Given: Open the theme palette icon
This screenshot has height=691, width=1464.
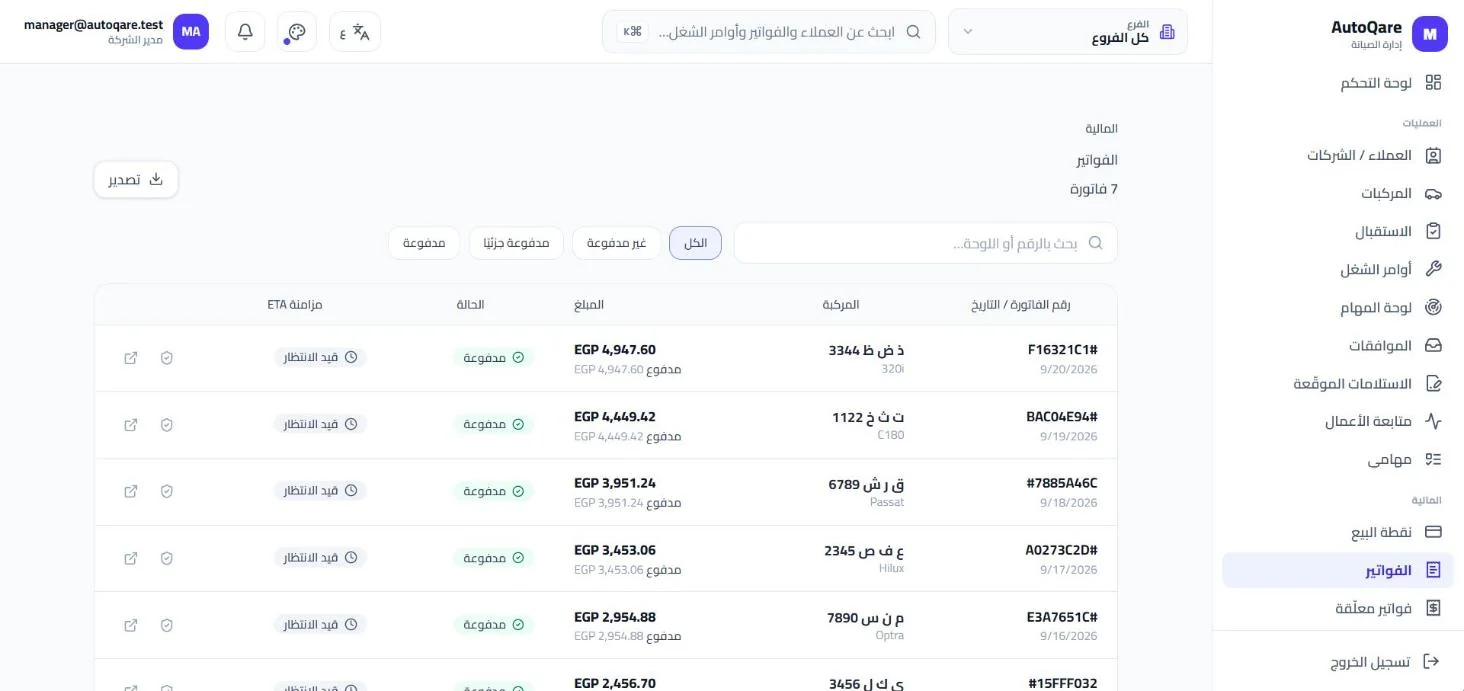Looking at the screenshot, I should [x=297, y=32].
